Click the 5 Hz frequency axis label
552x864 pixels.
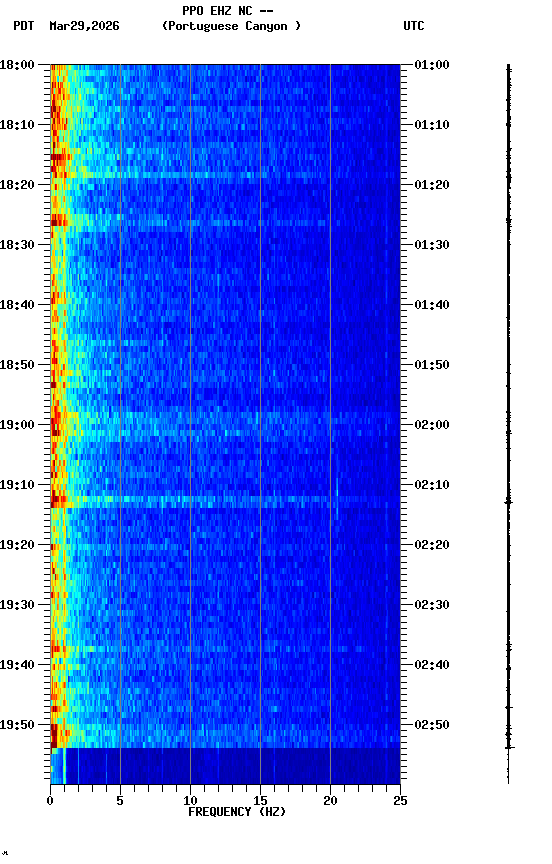[x=120, y=801]
